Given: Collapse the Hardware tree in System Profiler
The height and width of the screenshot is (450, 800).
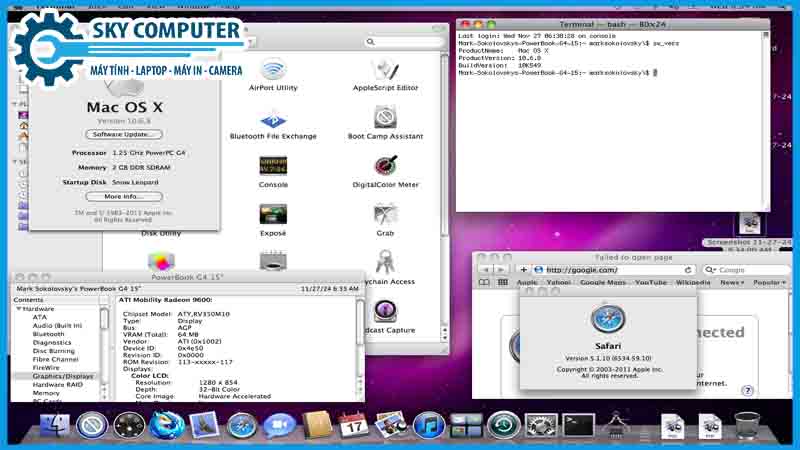Looking at the screenshot, I should pos(18,309).
